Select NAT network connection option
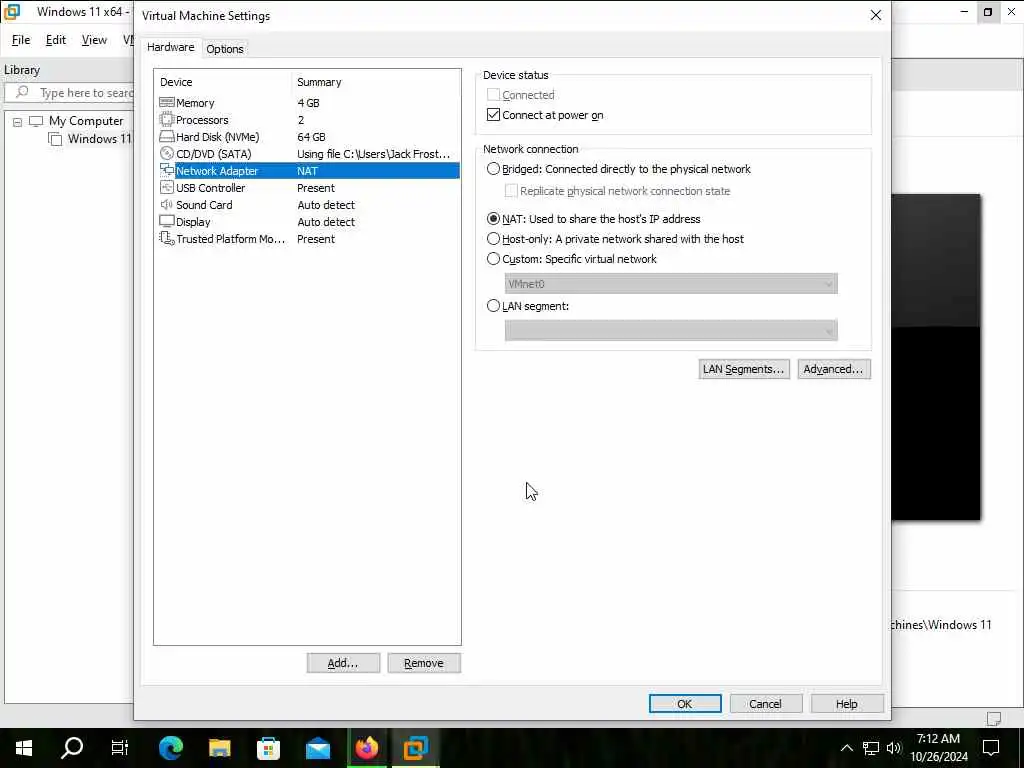This screenshot has width=1024, height=768. 493,219
